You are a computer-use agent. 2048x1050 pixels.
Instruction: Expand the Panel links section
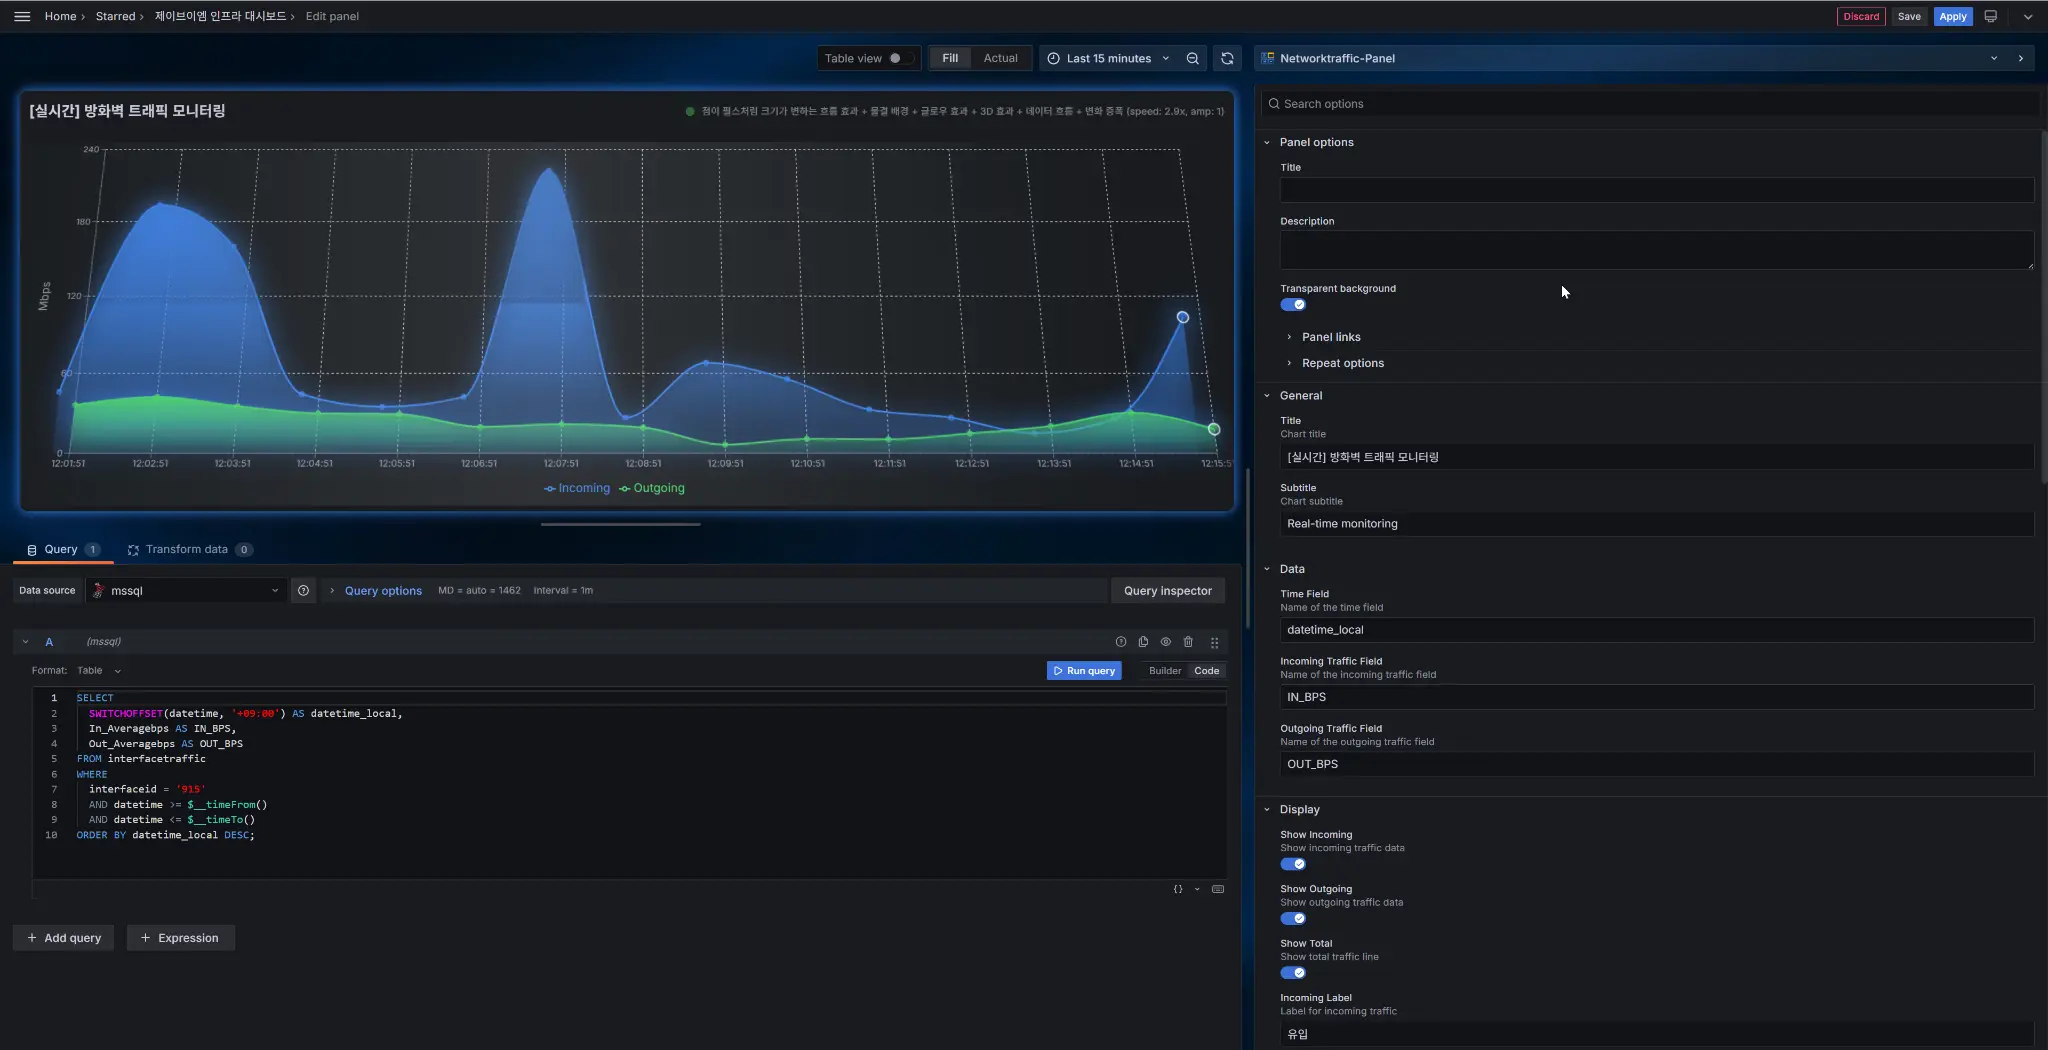click(x=1330, y=337)
